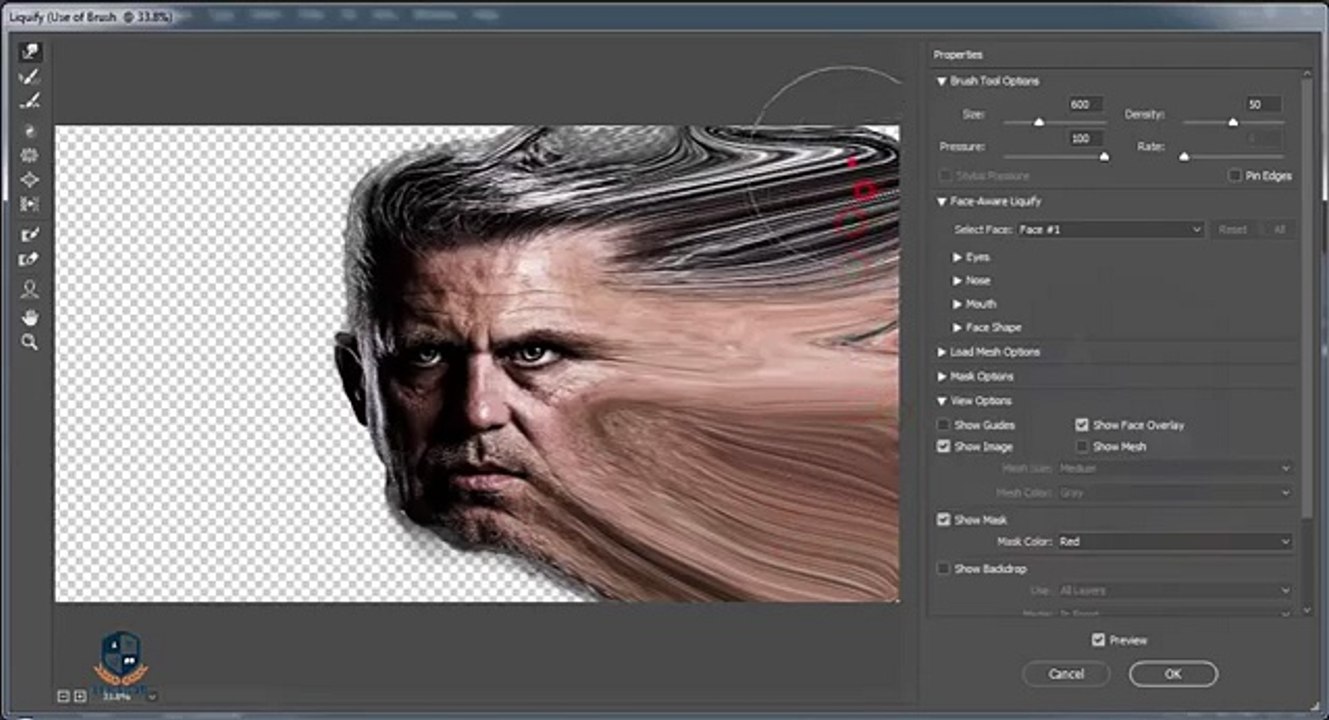Expand the Mouth section
The height and width of the screenshot is (720, 1329).
click(958, 304)
